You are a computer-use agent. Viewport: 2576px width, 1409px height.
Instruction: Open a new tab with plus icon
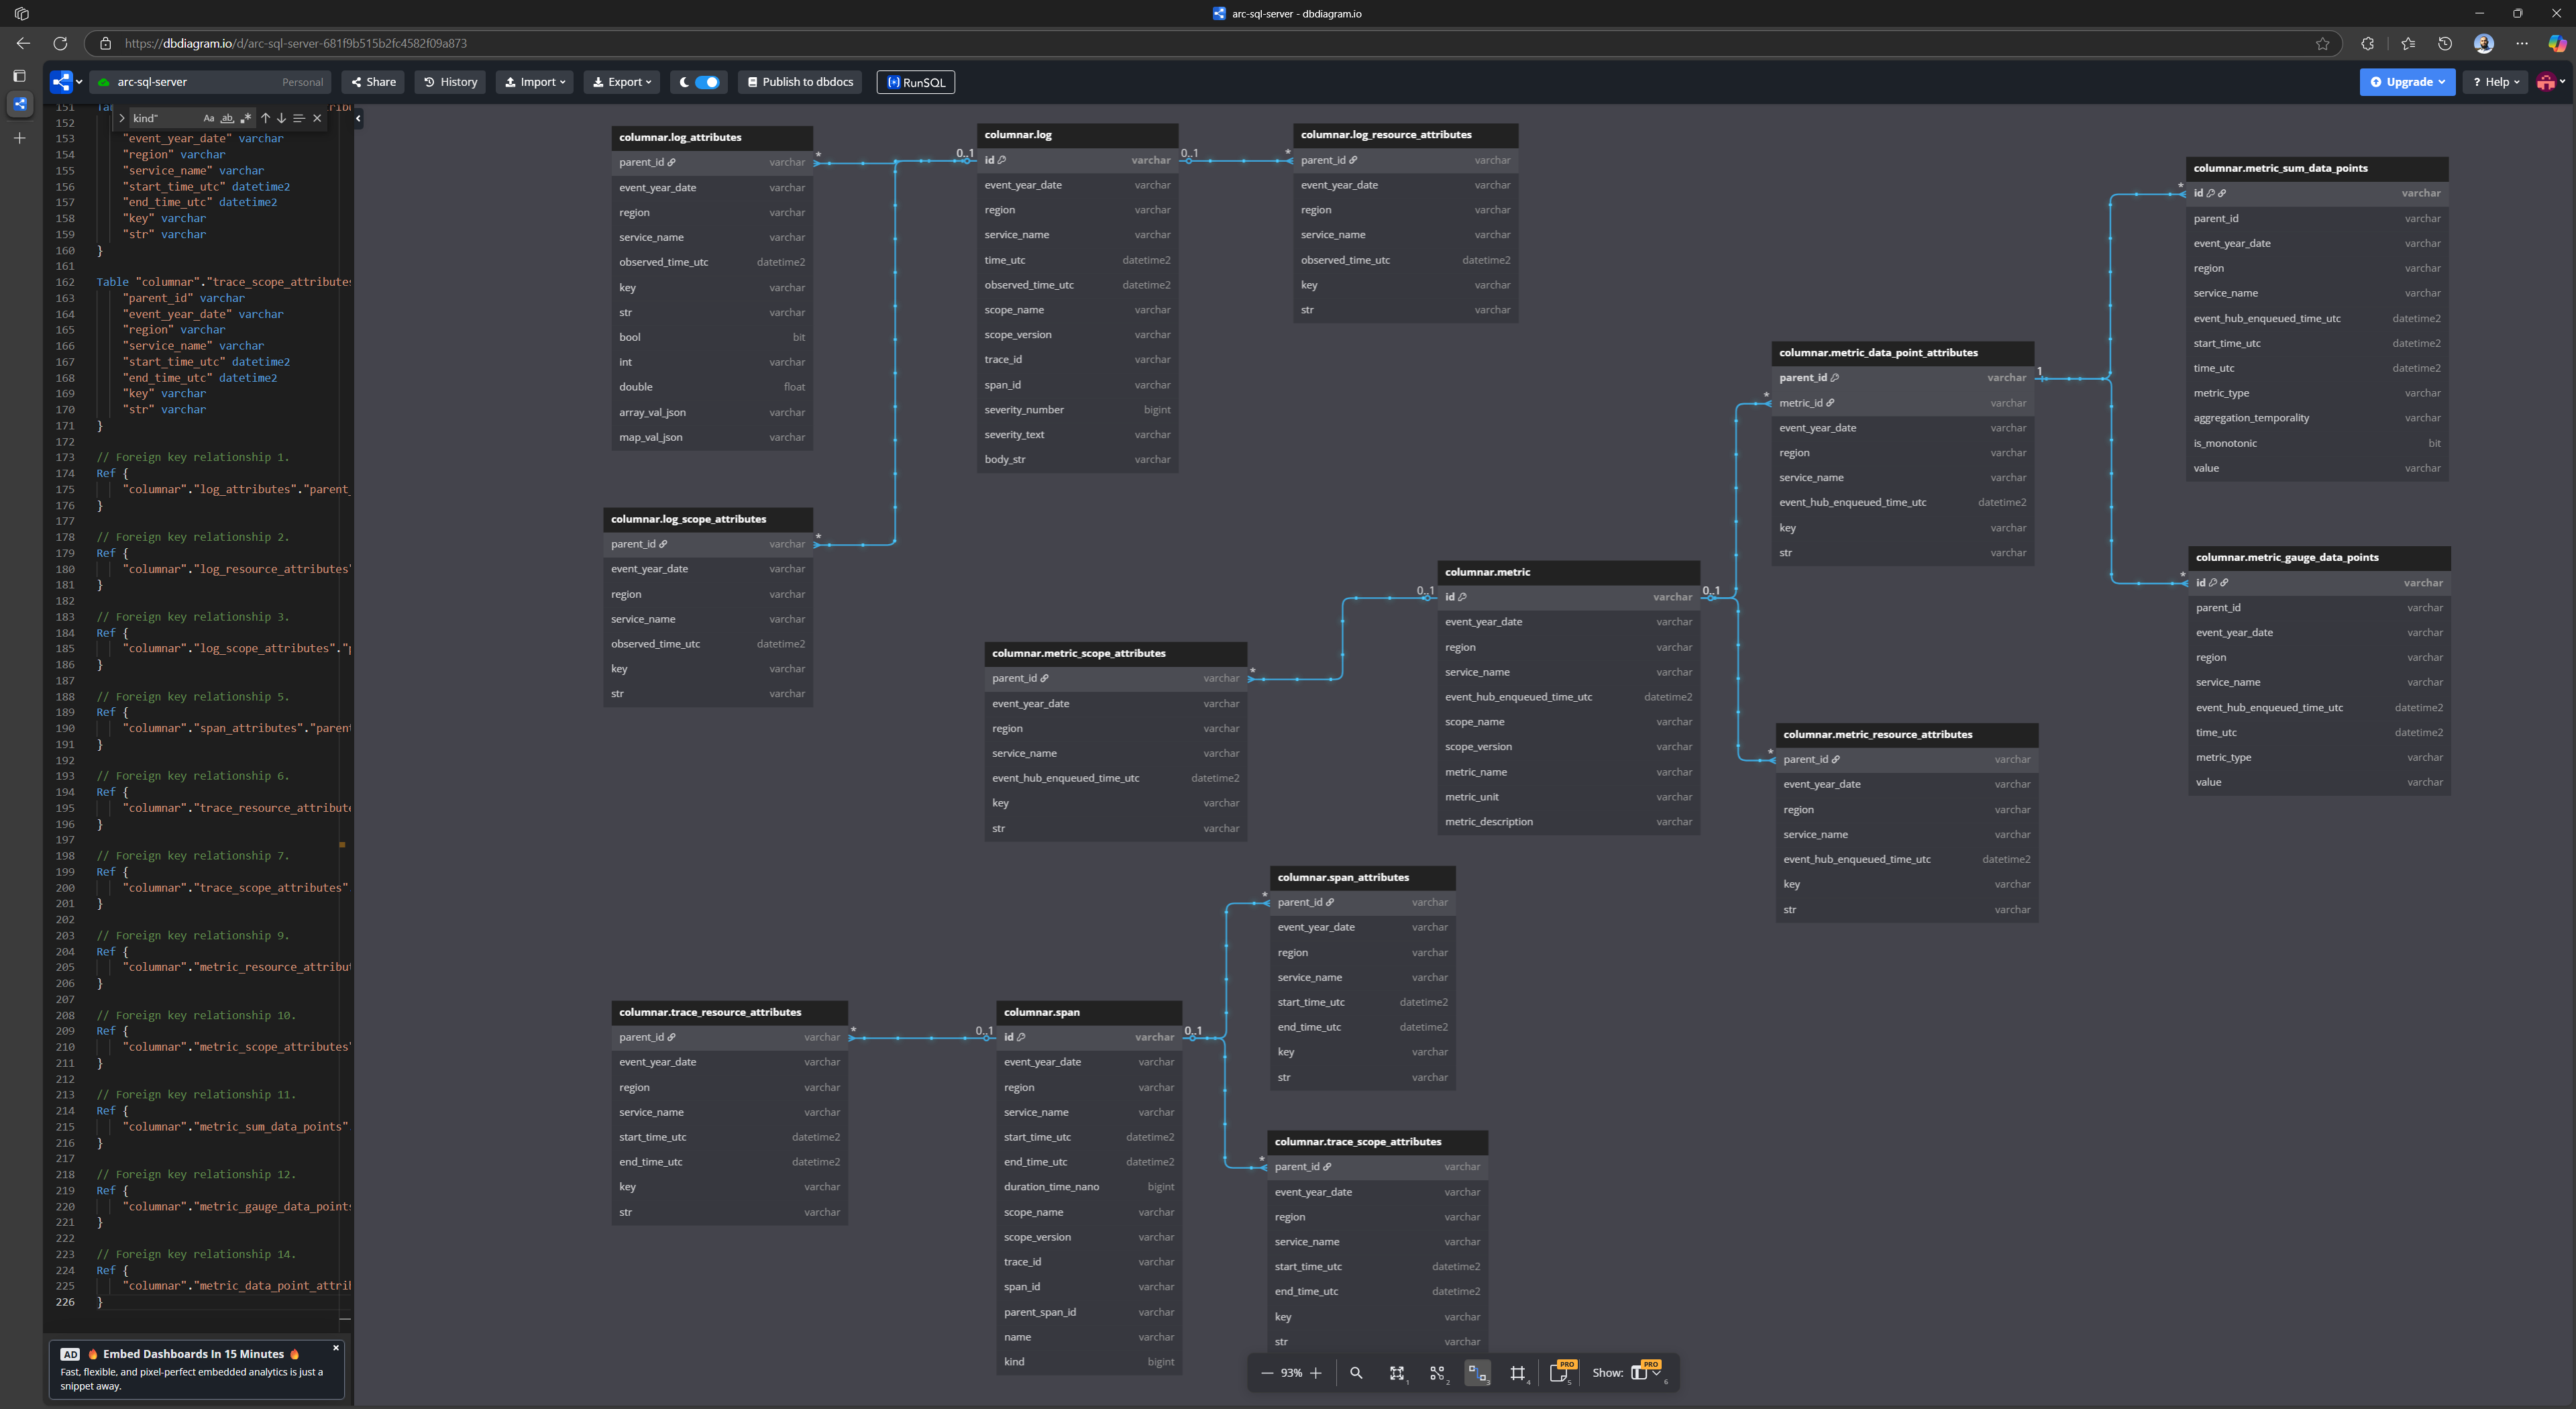click(19, 138)
